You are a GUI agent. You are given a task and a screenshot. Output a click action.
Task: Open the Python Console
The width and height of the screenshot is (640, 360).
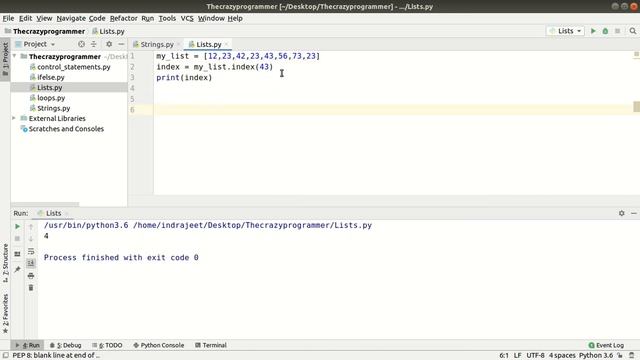click(158, 345)
